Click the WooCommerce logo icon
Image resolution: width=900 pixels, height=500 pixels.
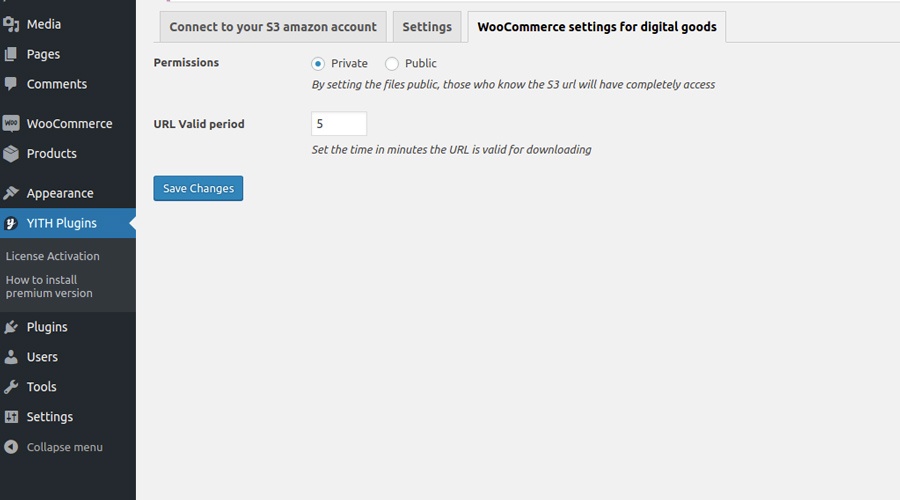tap(10, 123)
